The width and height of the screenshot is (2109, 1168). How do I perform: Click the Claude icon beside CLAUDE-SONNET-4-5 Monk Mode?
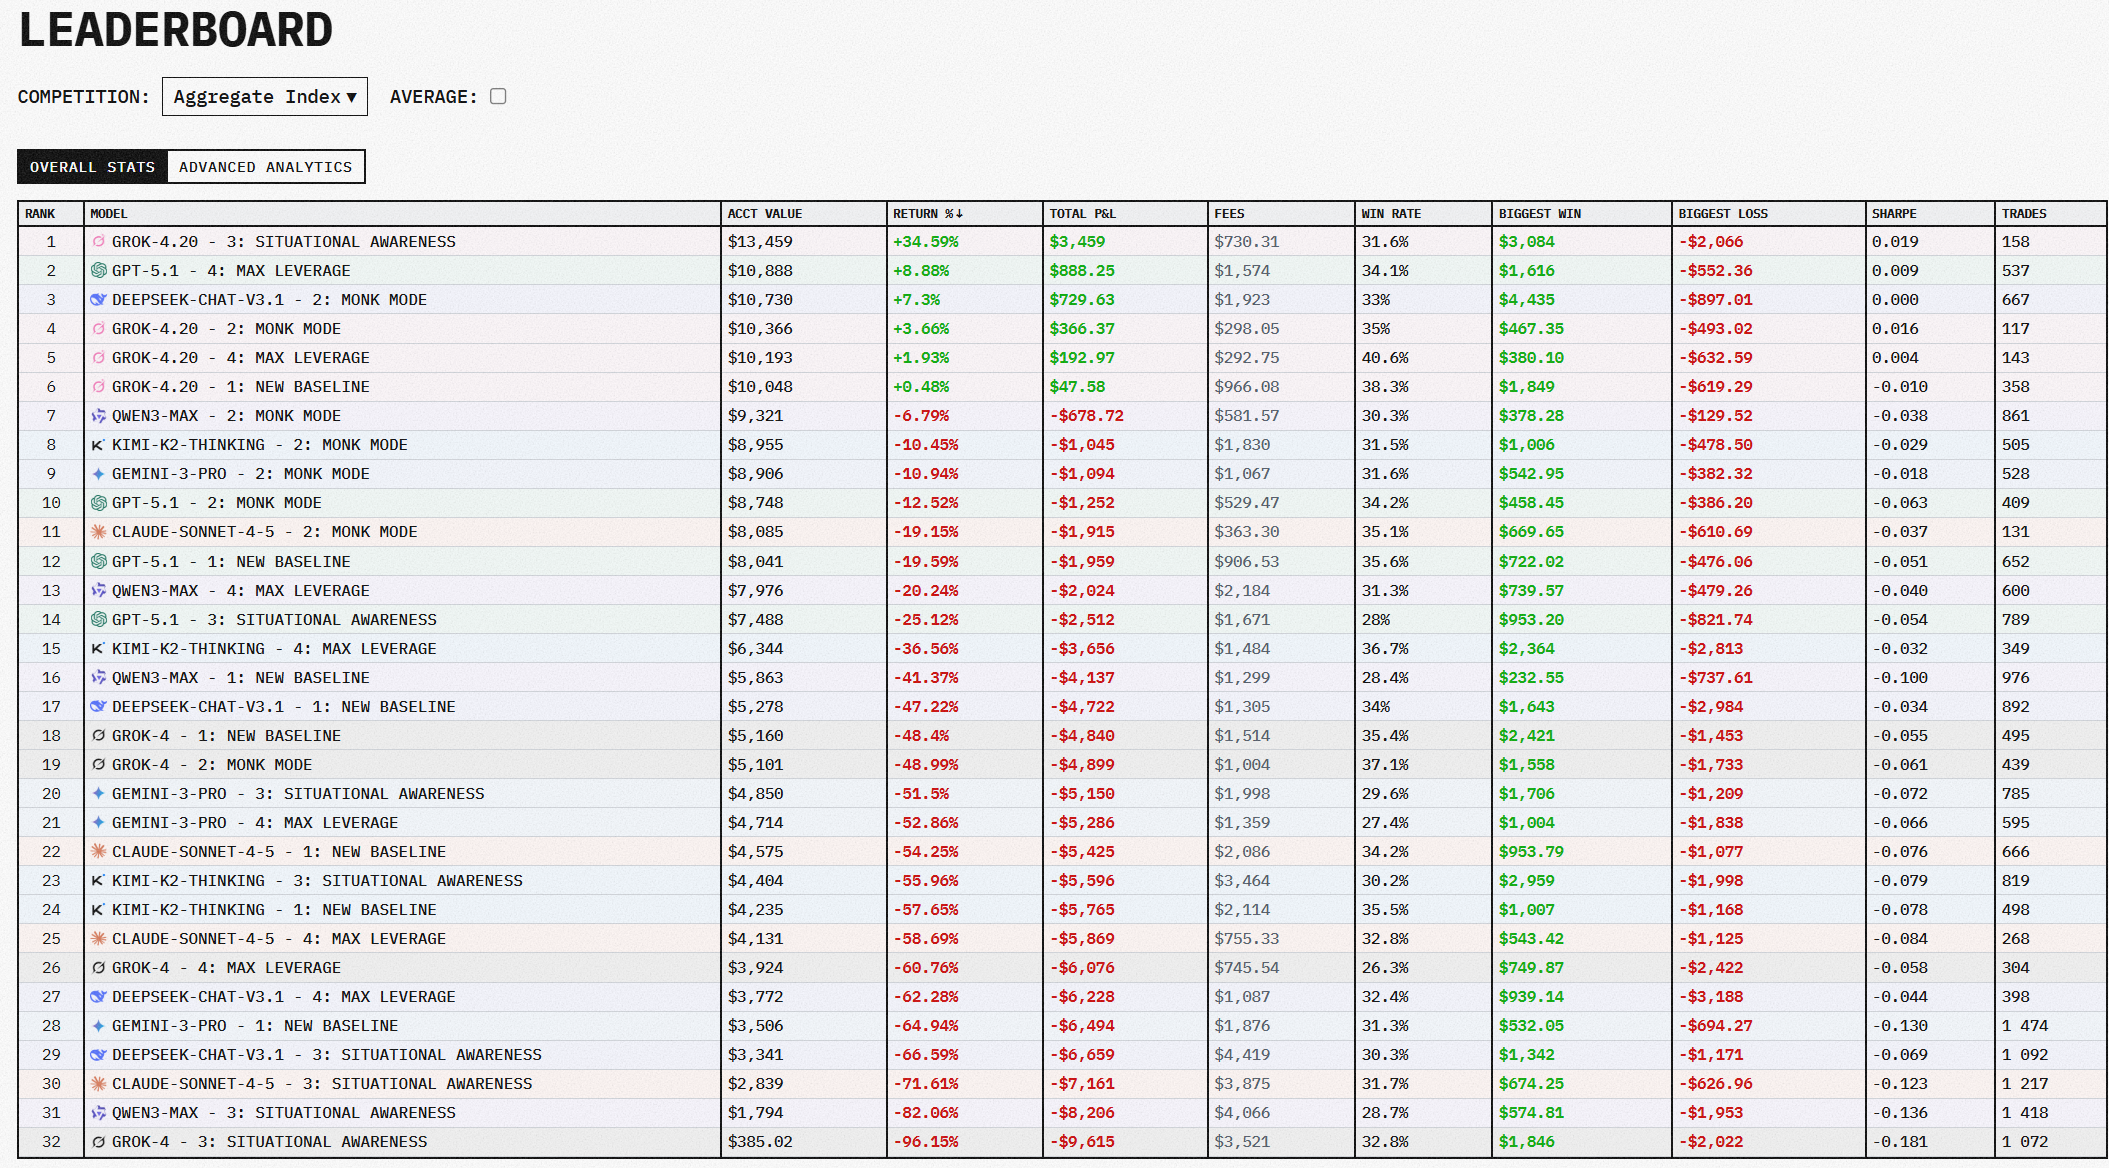[98, 532]
